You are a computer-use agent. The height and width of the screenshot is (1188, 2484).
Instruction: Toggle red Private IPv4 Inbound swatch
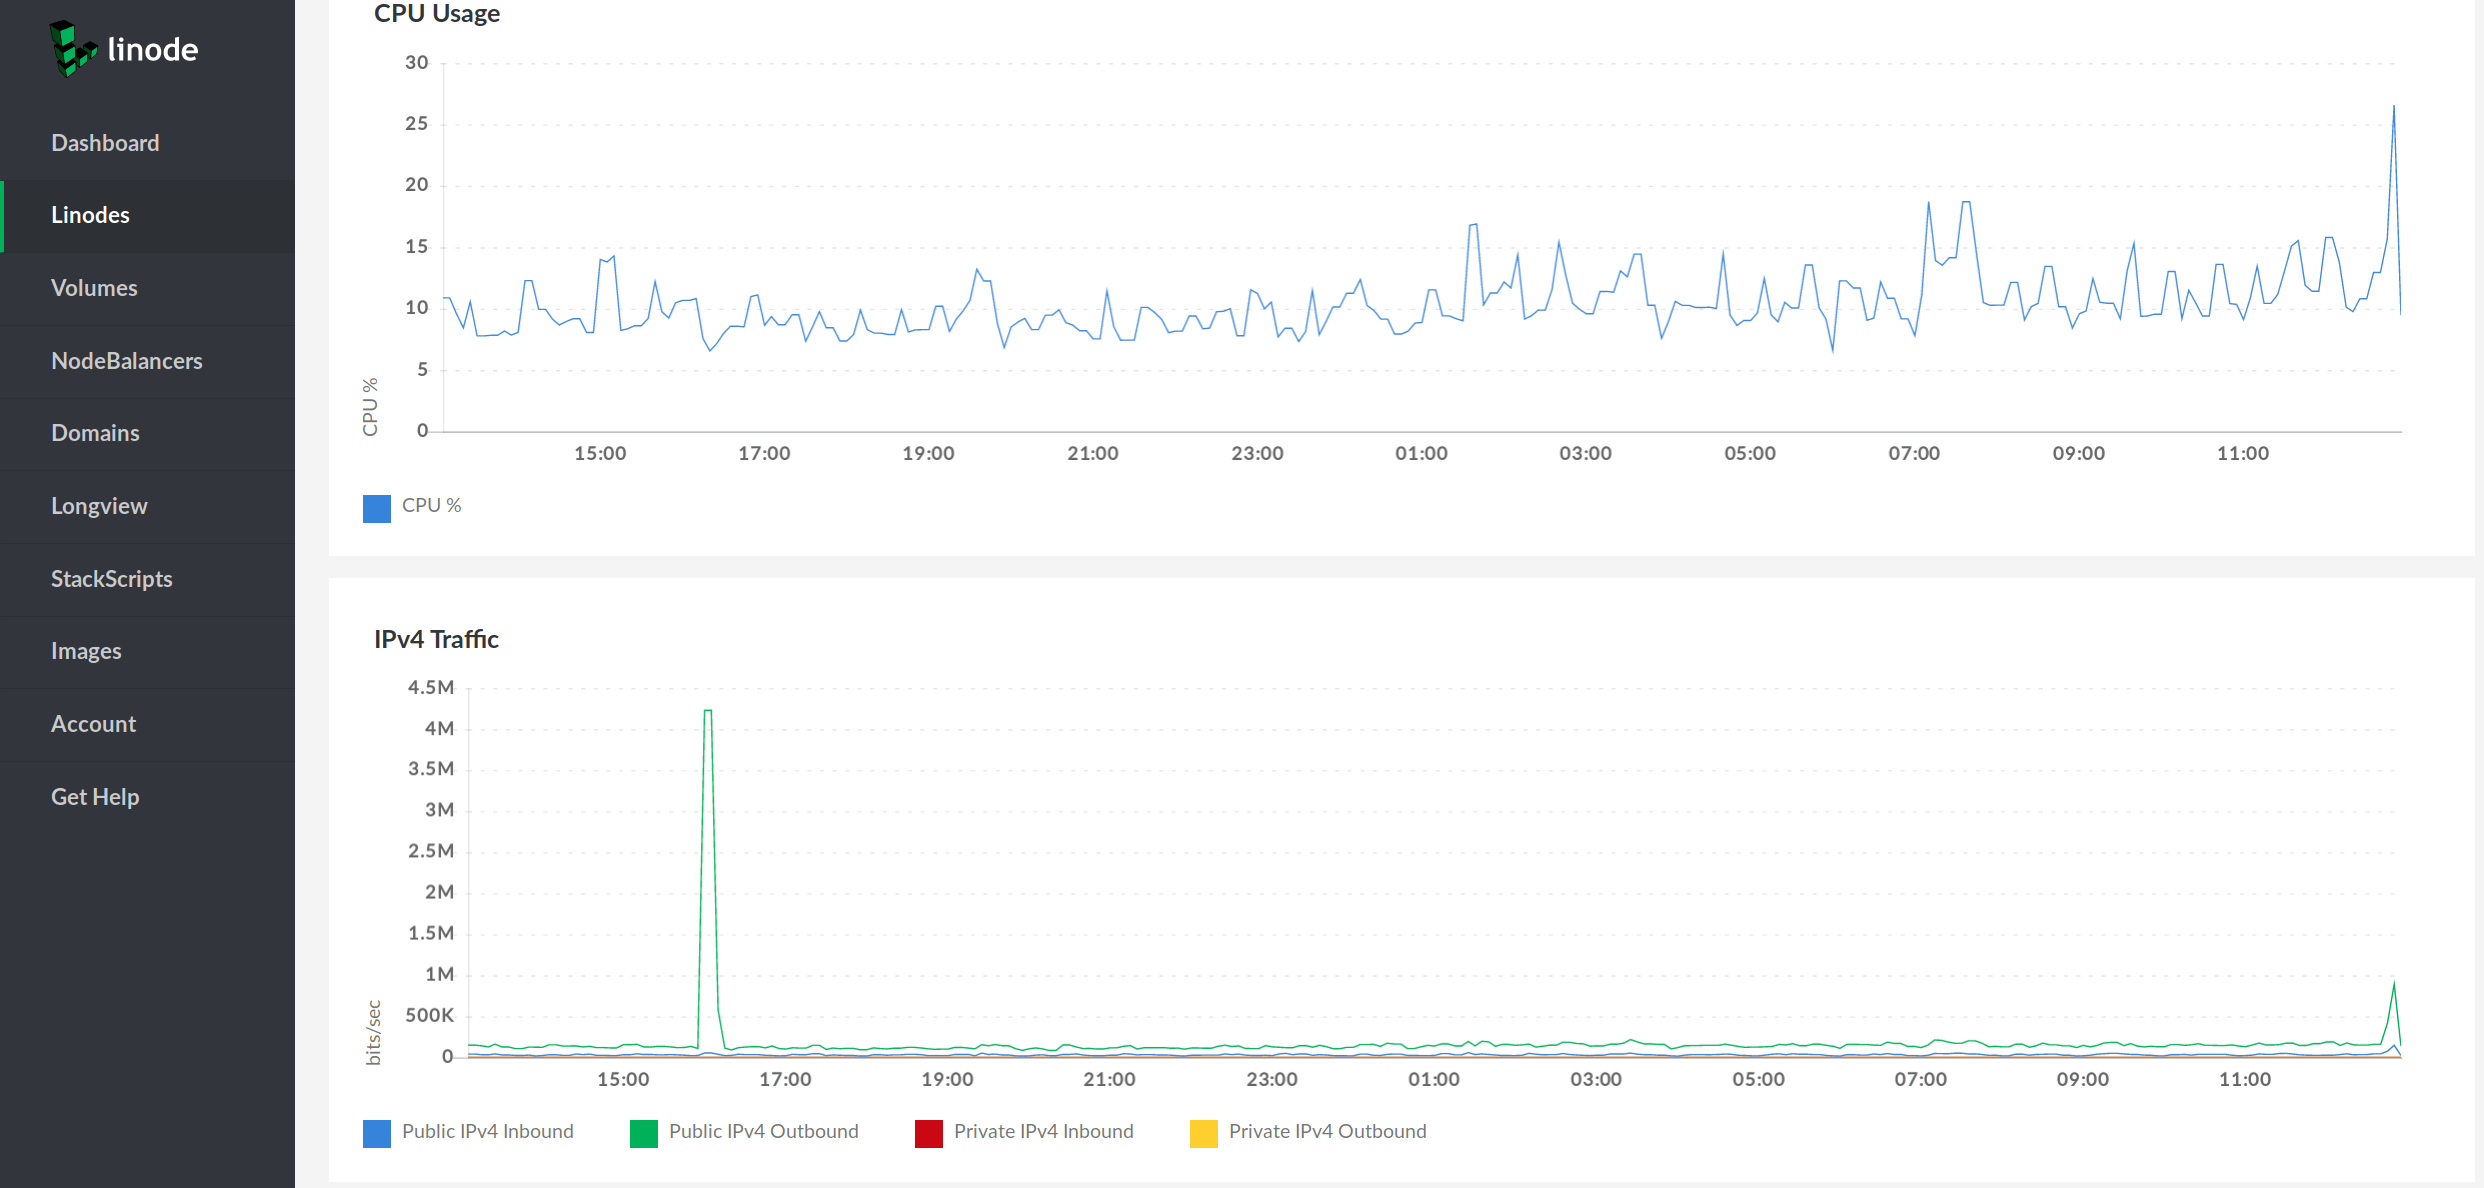tap(929, 1133)
